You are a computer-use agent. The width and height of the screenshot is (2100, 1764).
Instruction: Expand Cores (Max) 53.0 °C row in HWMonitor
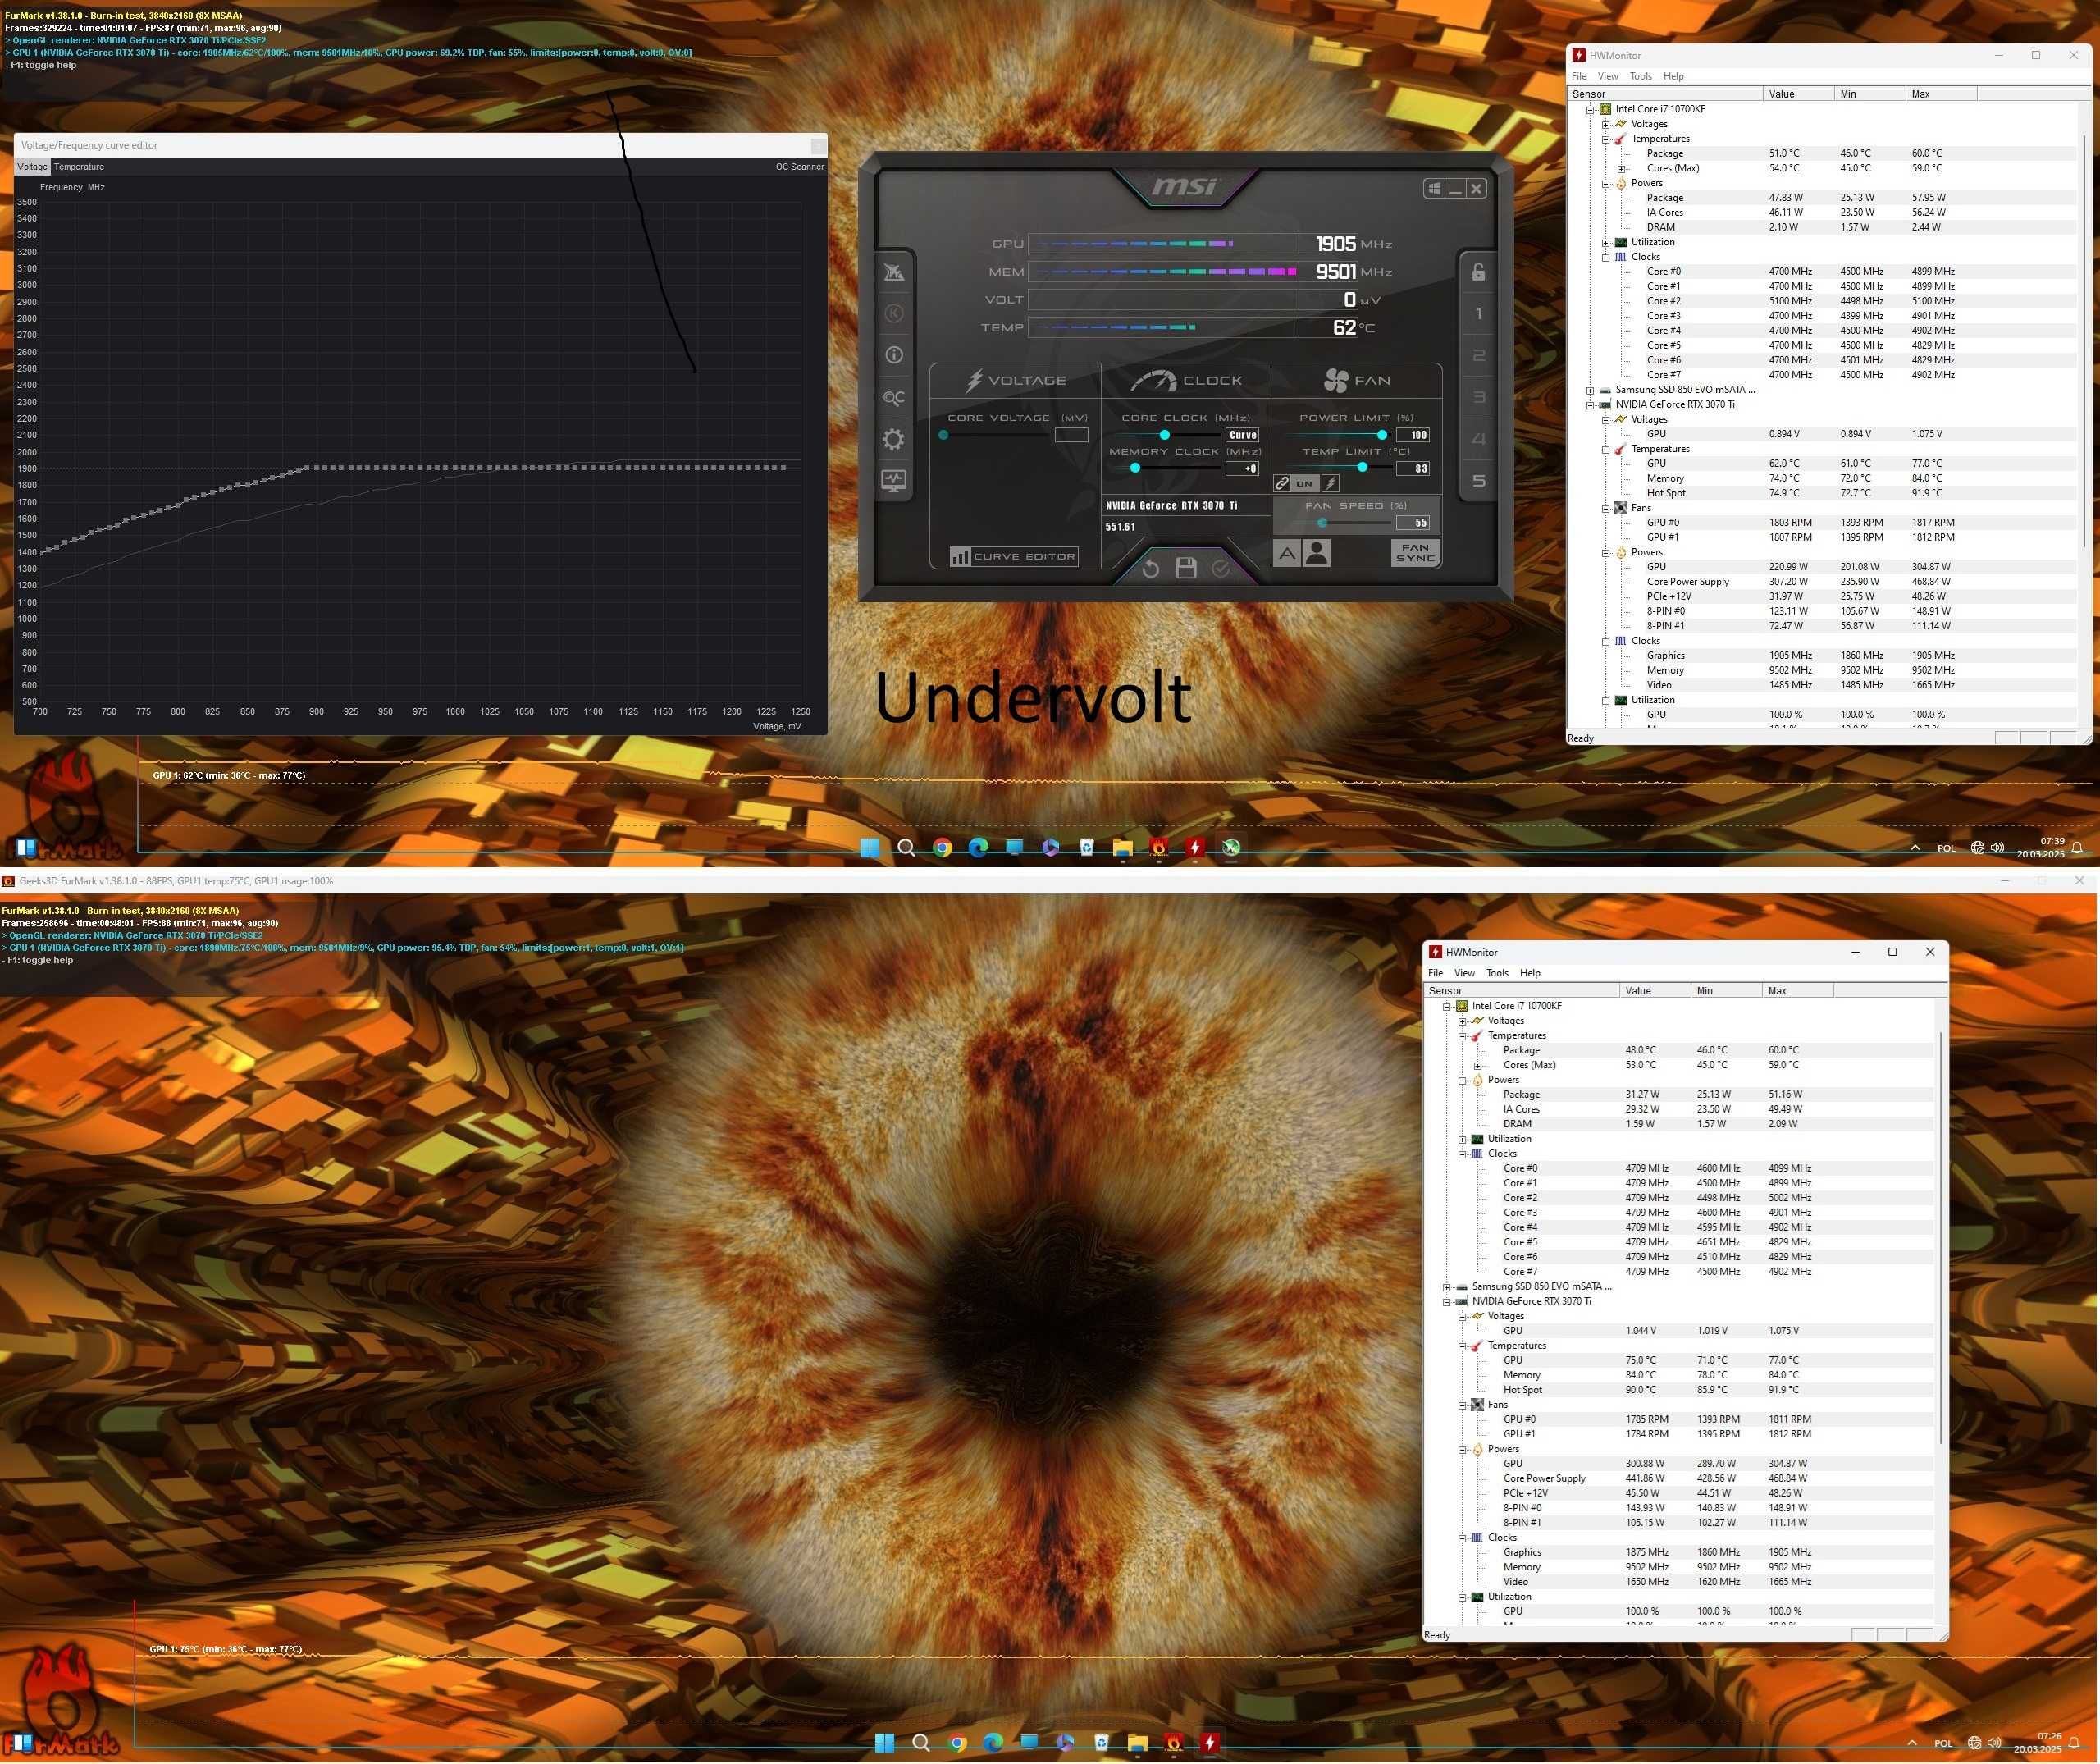pos(1477,1065)
